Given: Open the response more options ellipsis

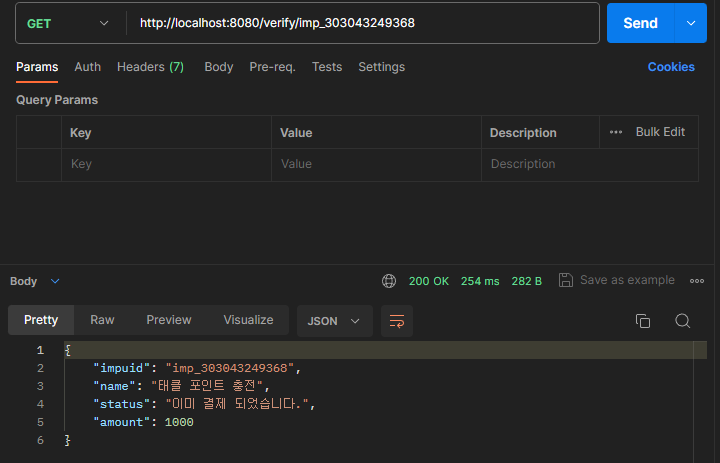Looking at the screenshot, I should (x=697, y=281).
